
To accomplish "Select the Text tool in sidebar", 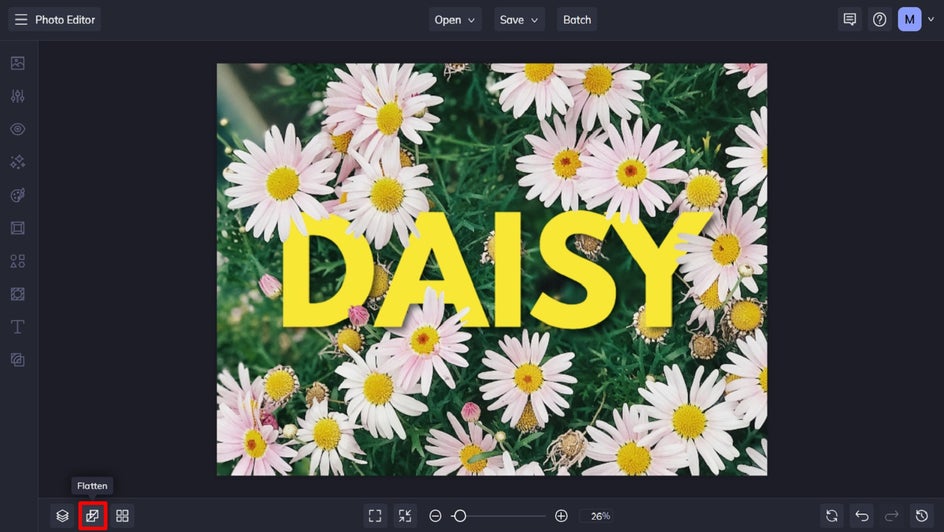I will point(17,327).
